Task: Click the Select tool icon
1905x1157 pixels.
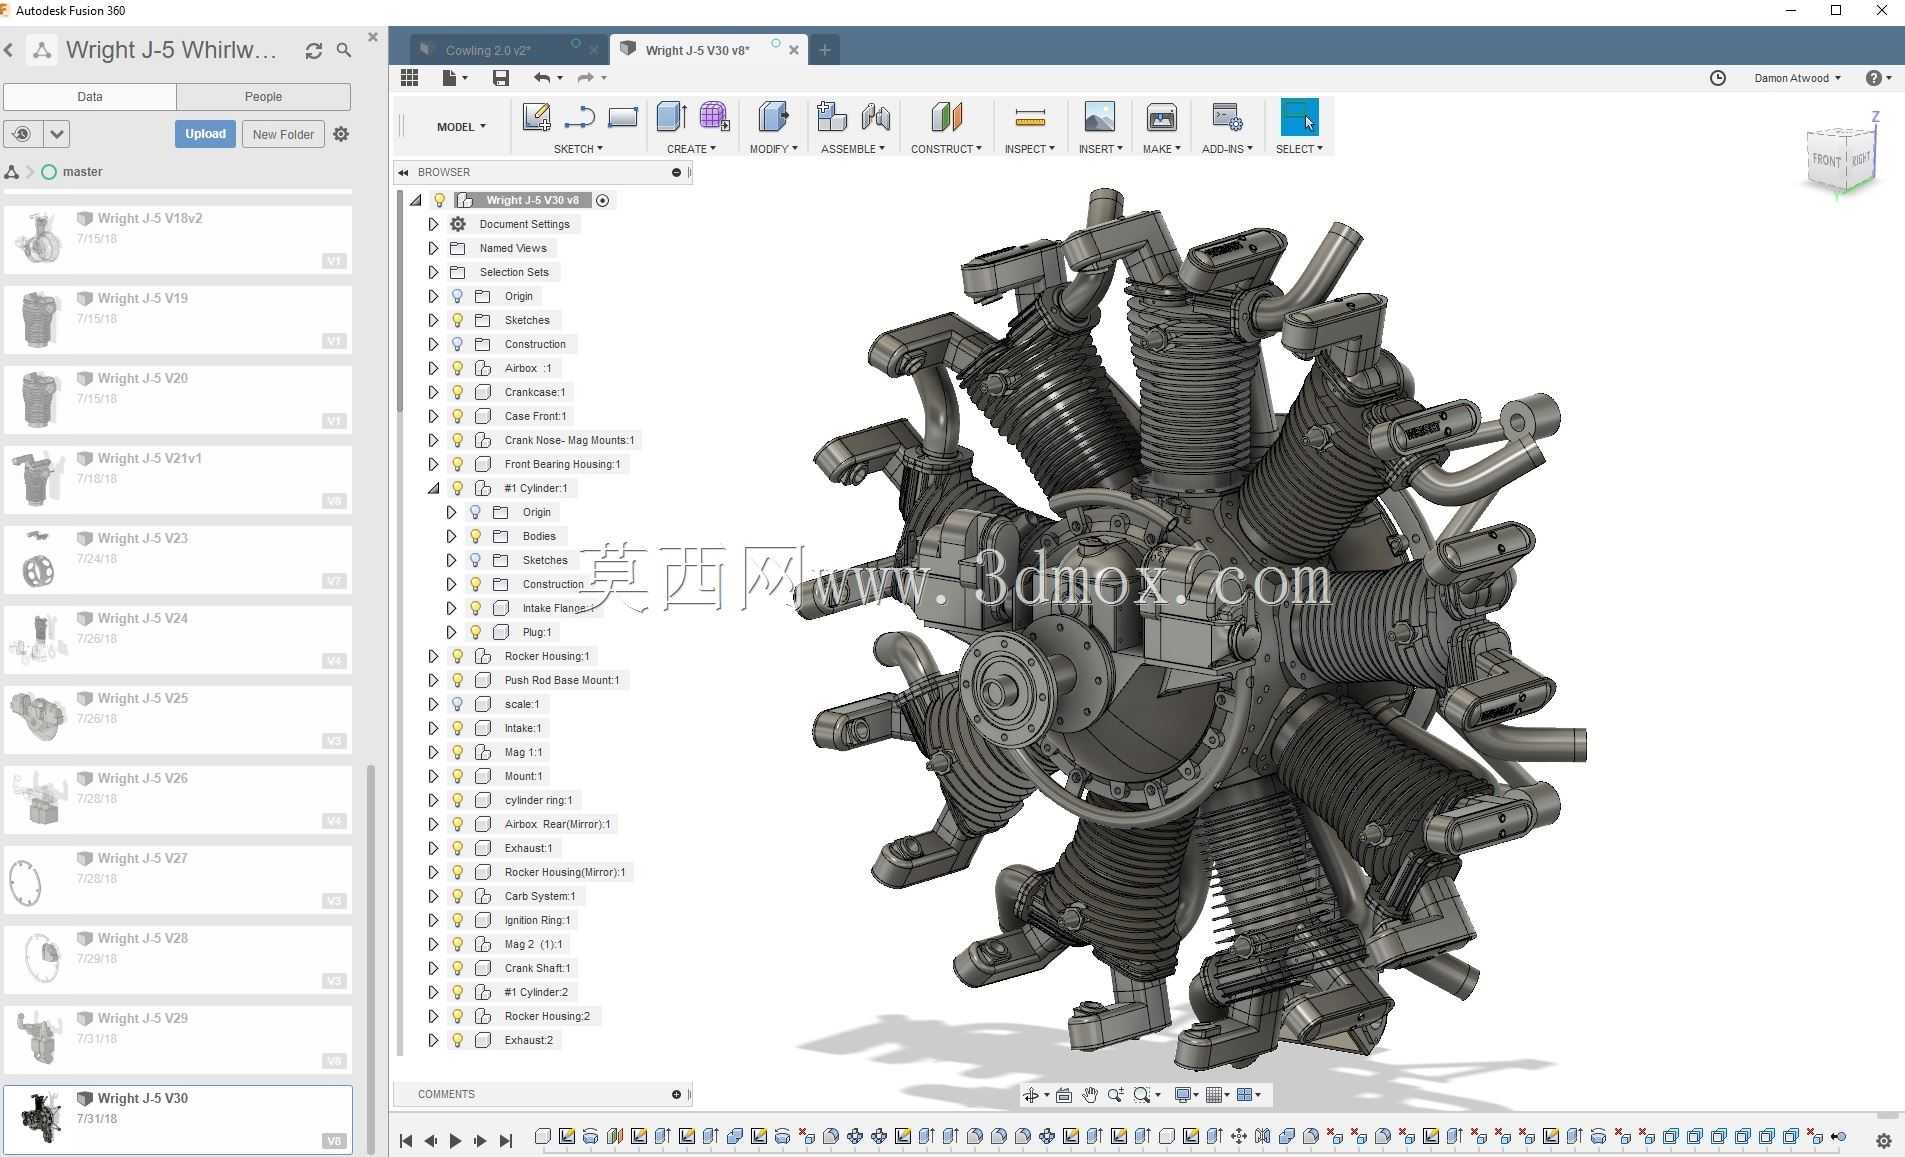Action: click(1299, 117)
